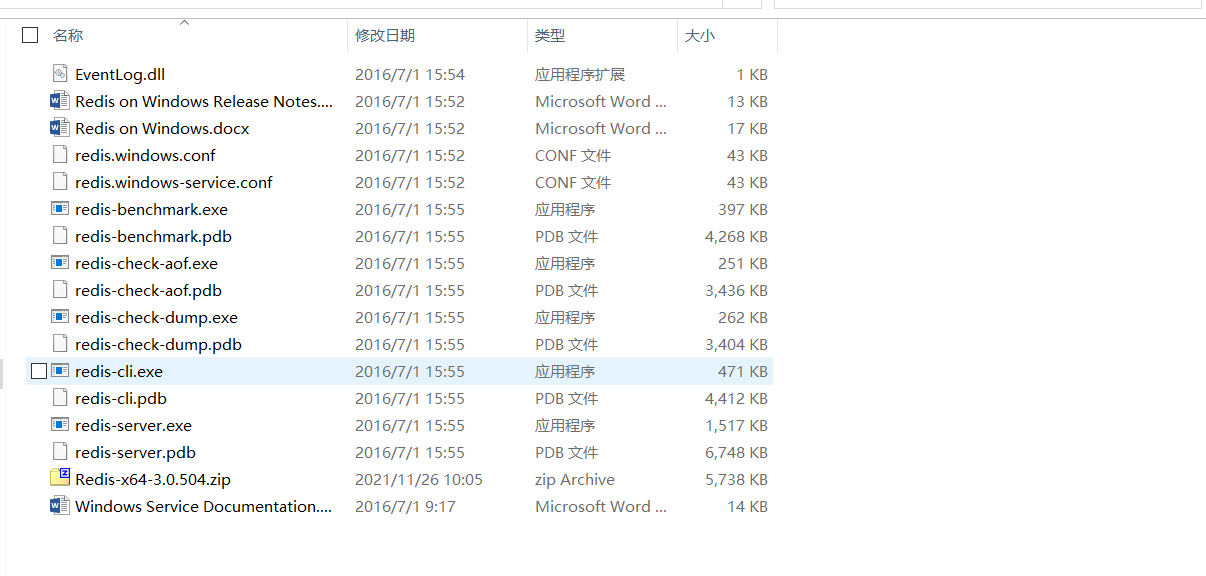Click the file icon of redis-cli.pdb
The width and height of the screenshot is (1206, 576).
(60, 398)
